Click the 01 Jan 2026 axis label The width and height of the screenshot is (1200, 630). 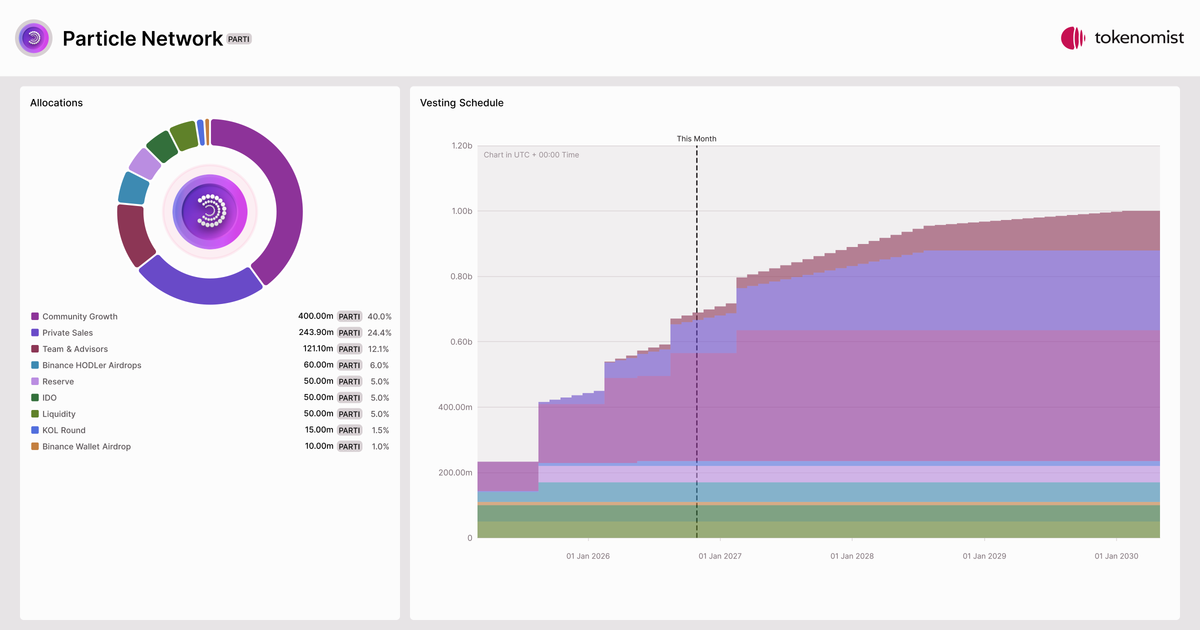point(588,556)
